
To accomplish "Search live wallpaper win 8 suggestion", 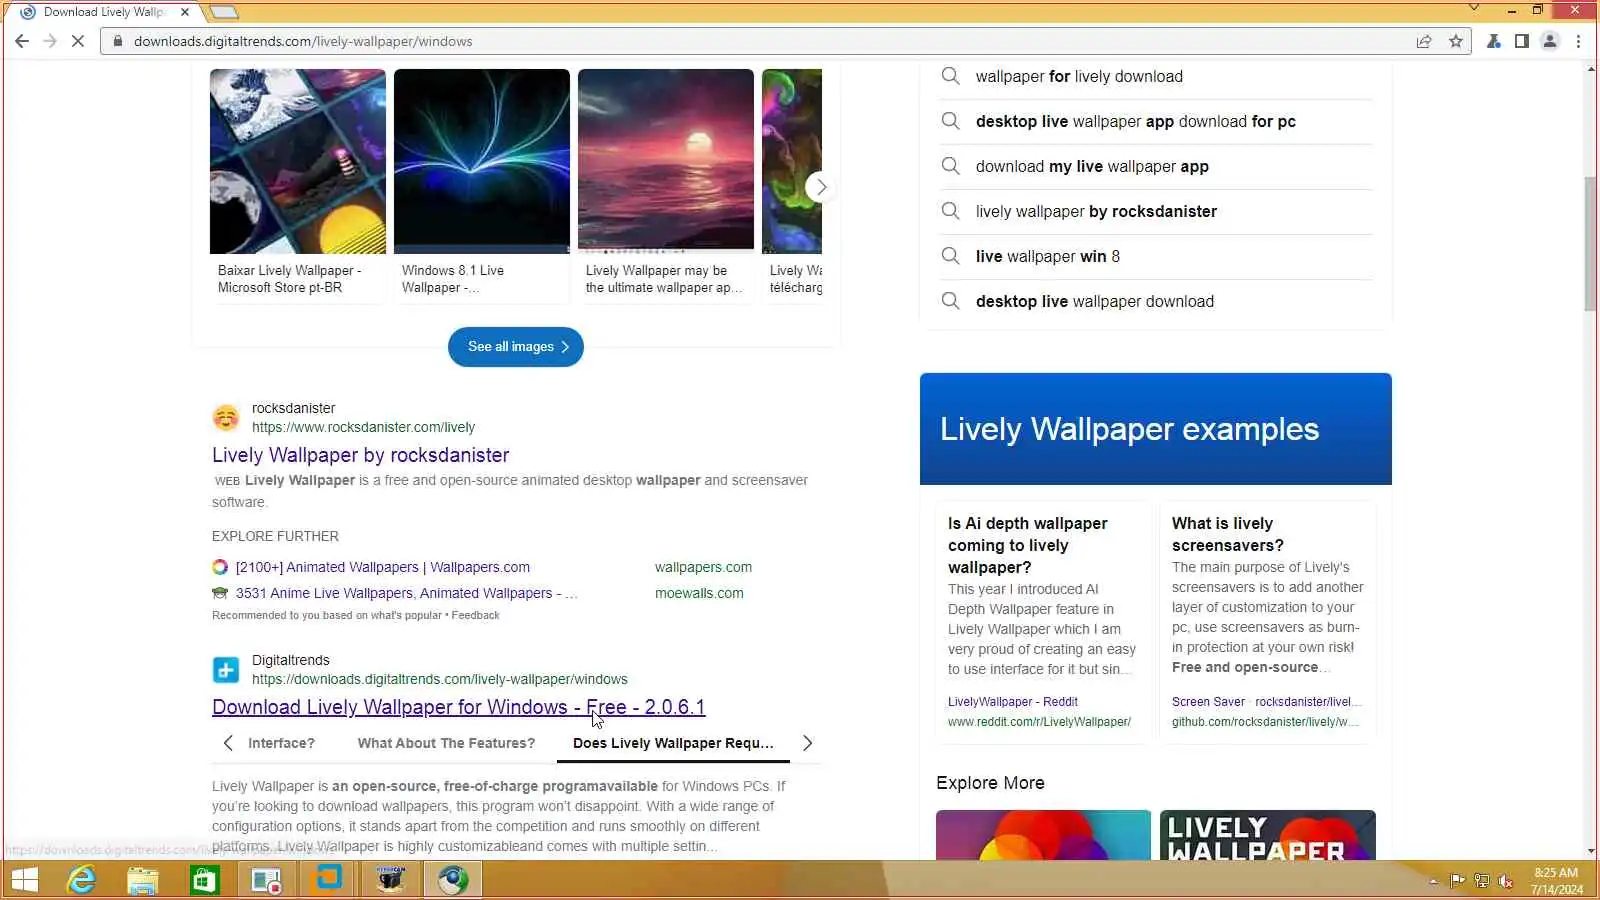I will coord(1156,256).
